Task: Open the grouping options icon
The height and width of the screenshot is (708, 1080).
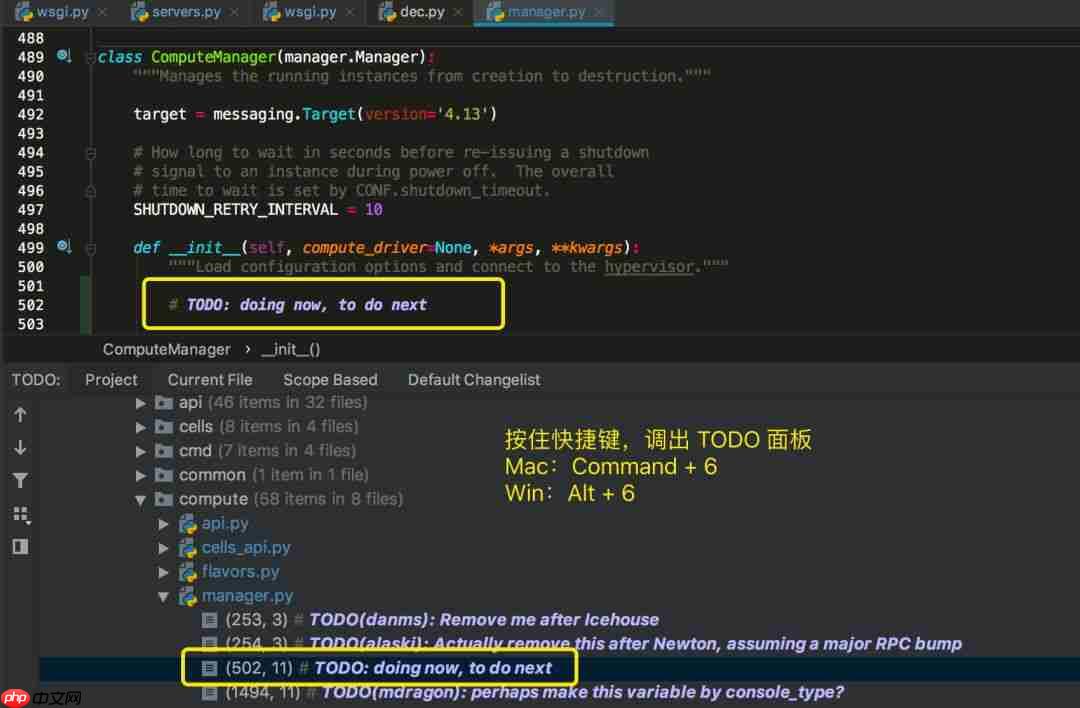Action: coord(20,513)
